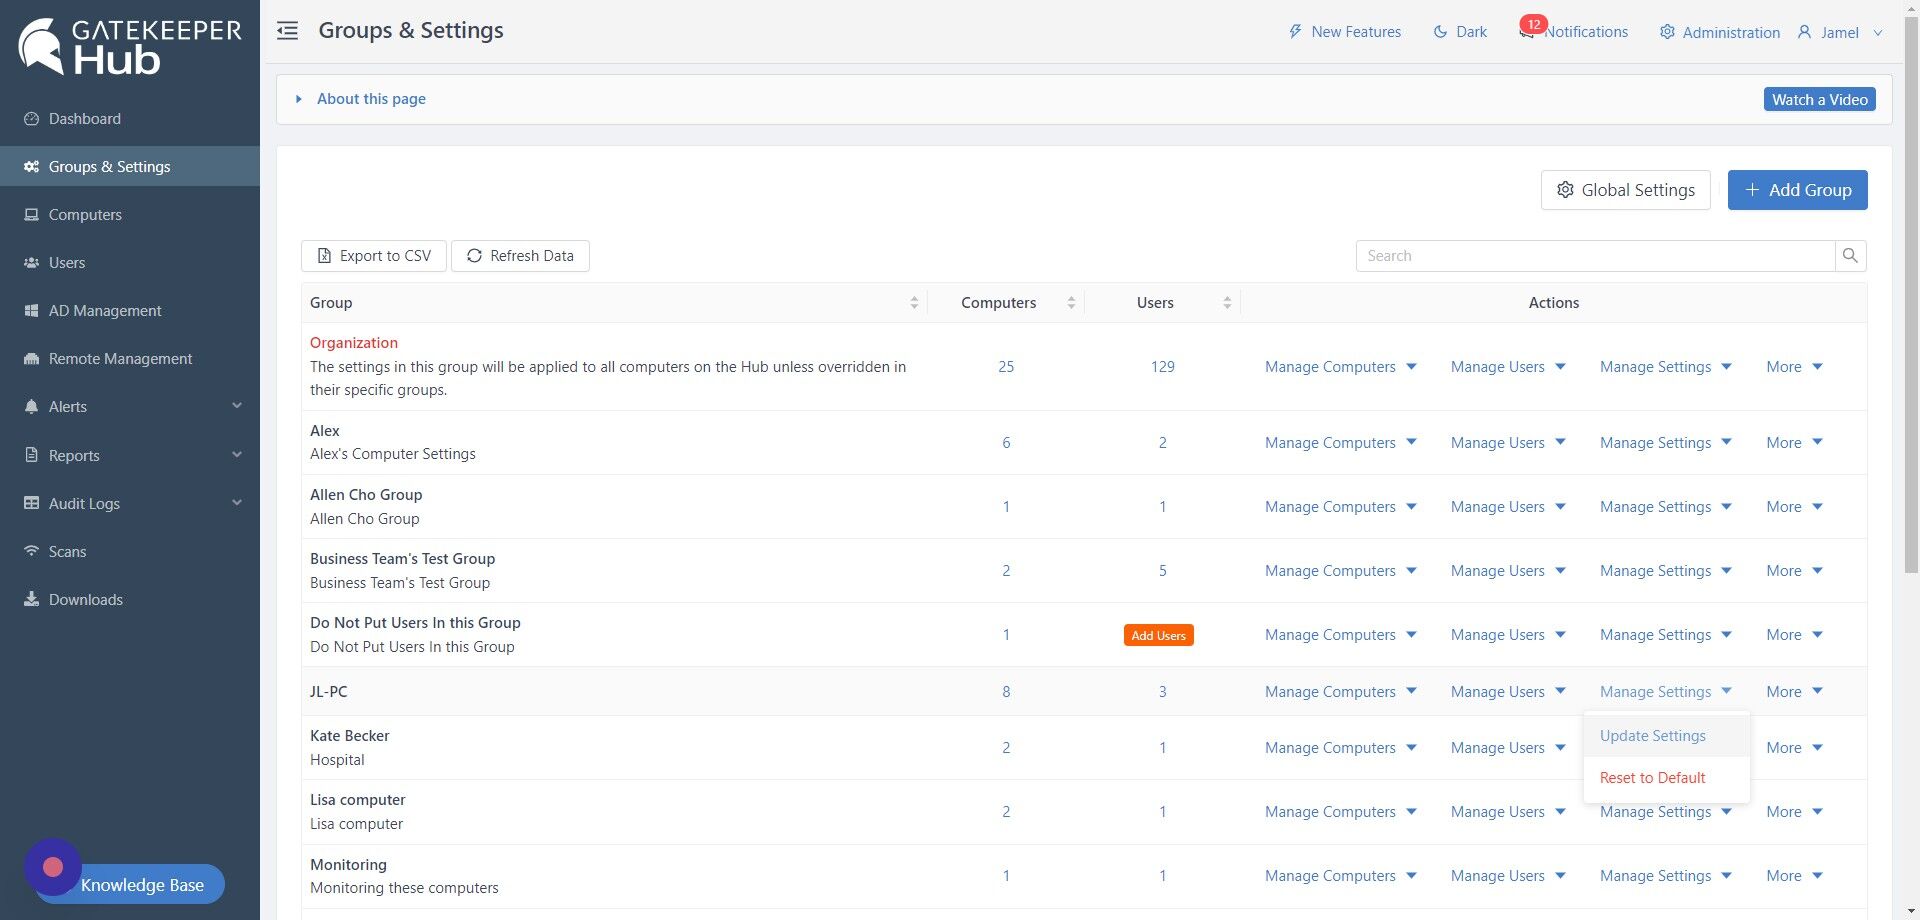
Task: Click the Audit Logs table icon
Action: tap(31, 503)
